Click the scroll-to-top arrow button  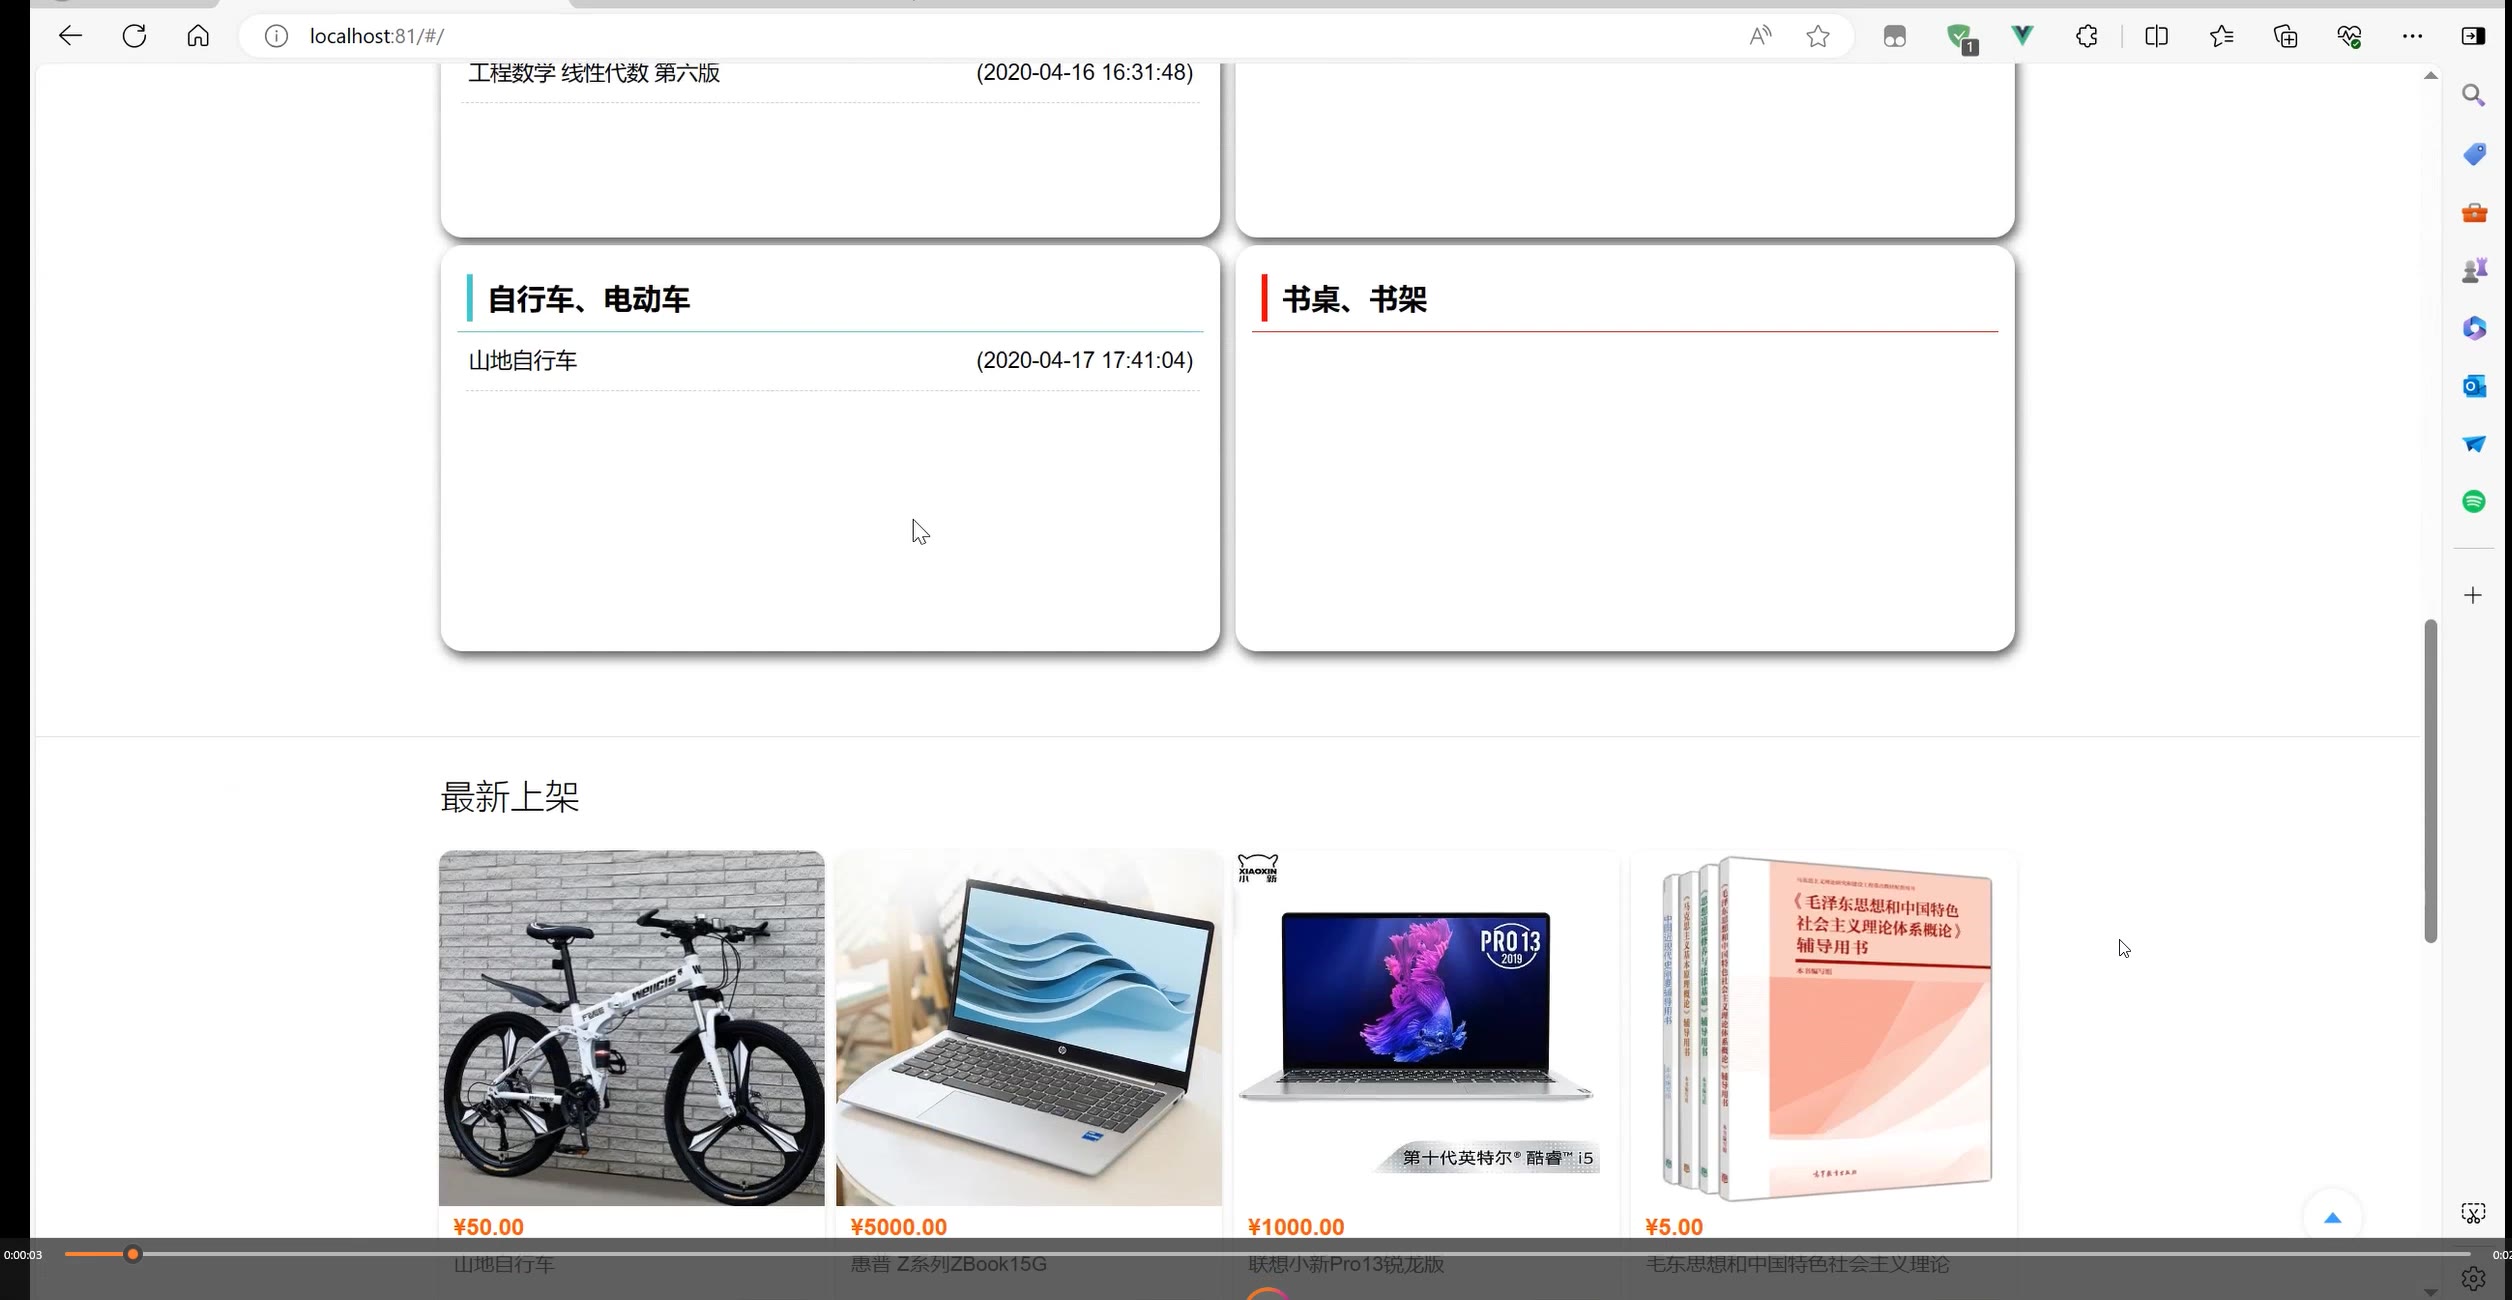pyautogui.click(x=2332, y=1218)
